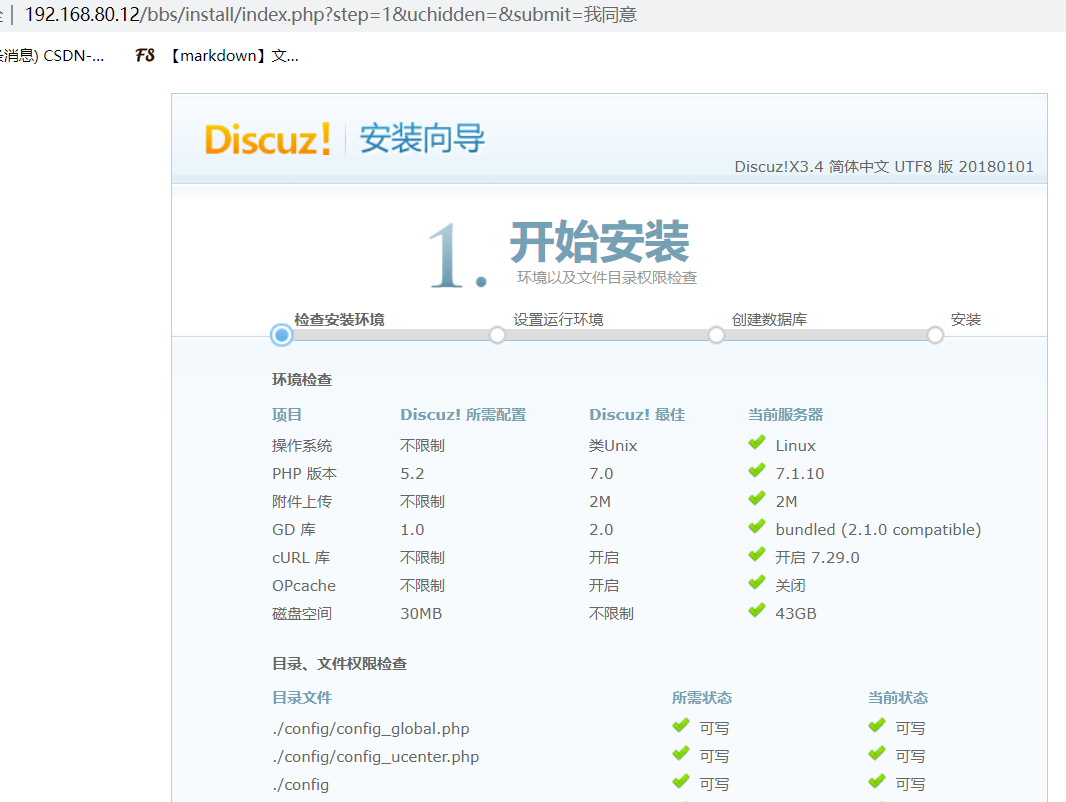The height and width of the screenshot is (802, 1066).
Task: Select the 安装 step label
Action: tap(965, 319)
